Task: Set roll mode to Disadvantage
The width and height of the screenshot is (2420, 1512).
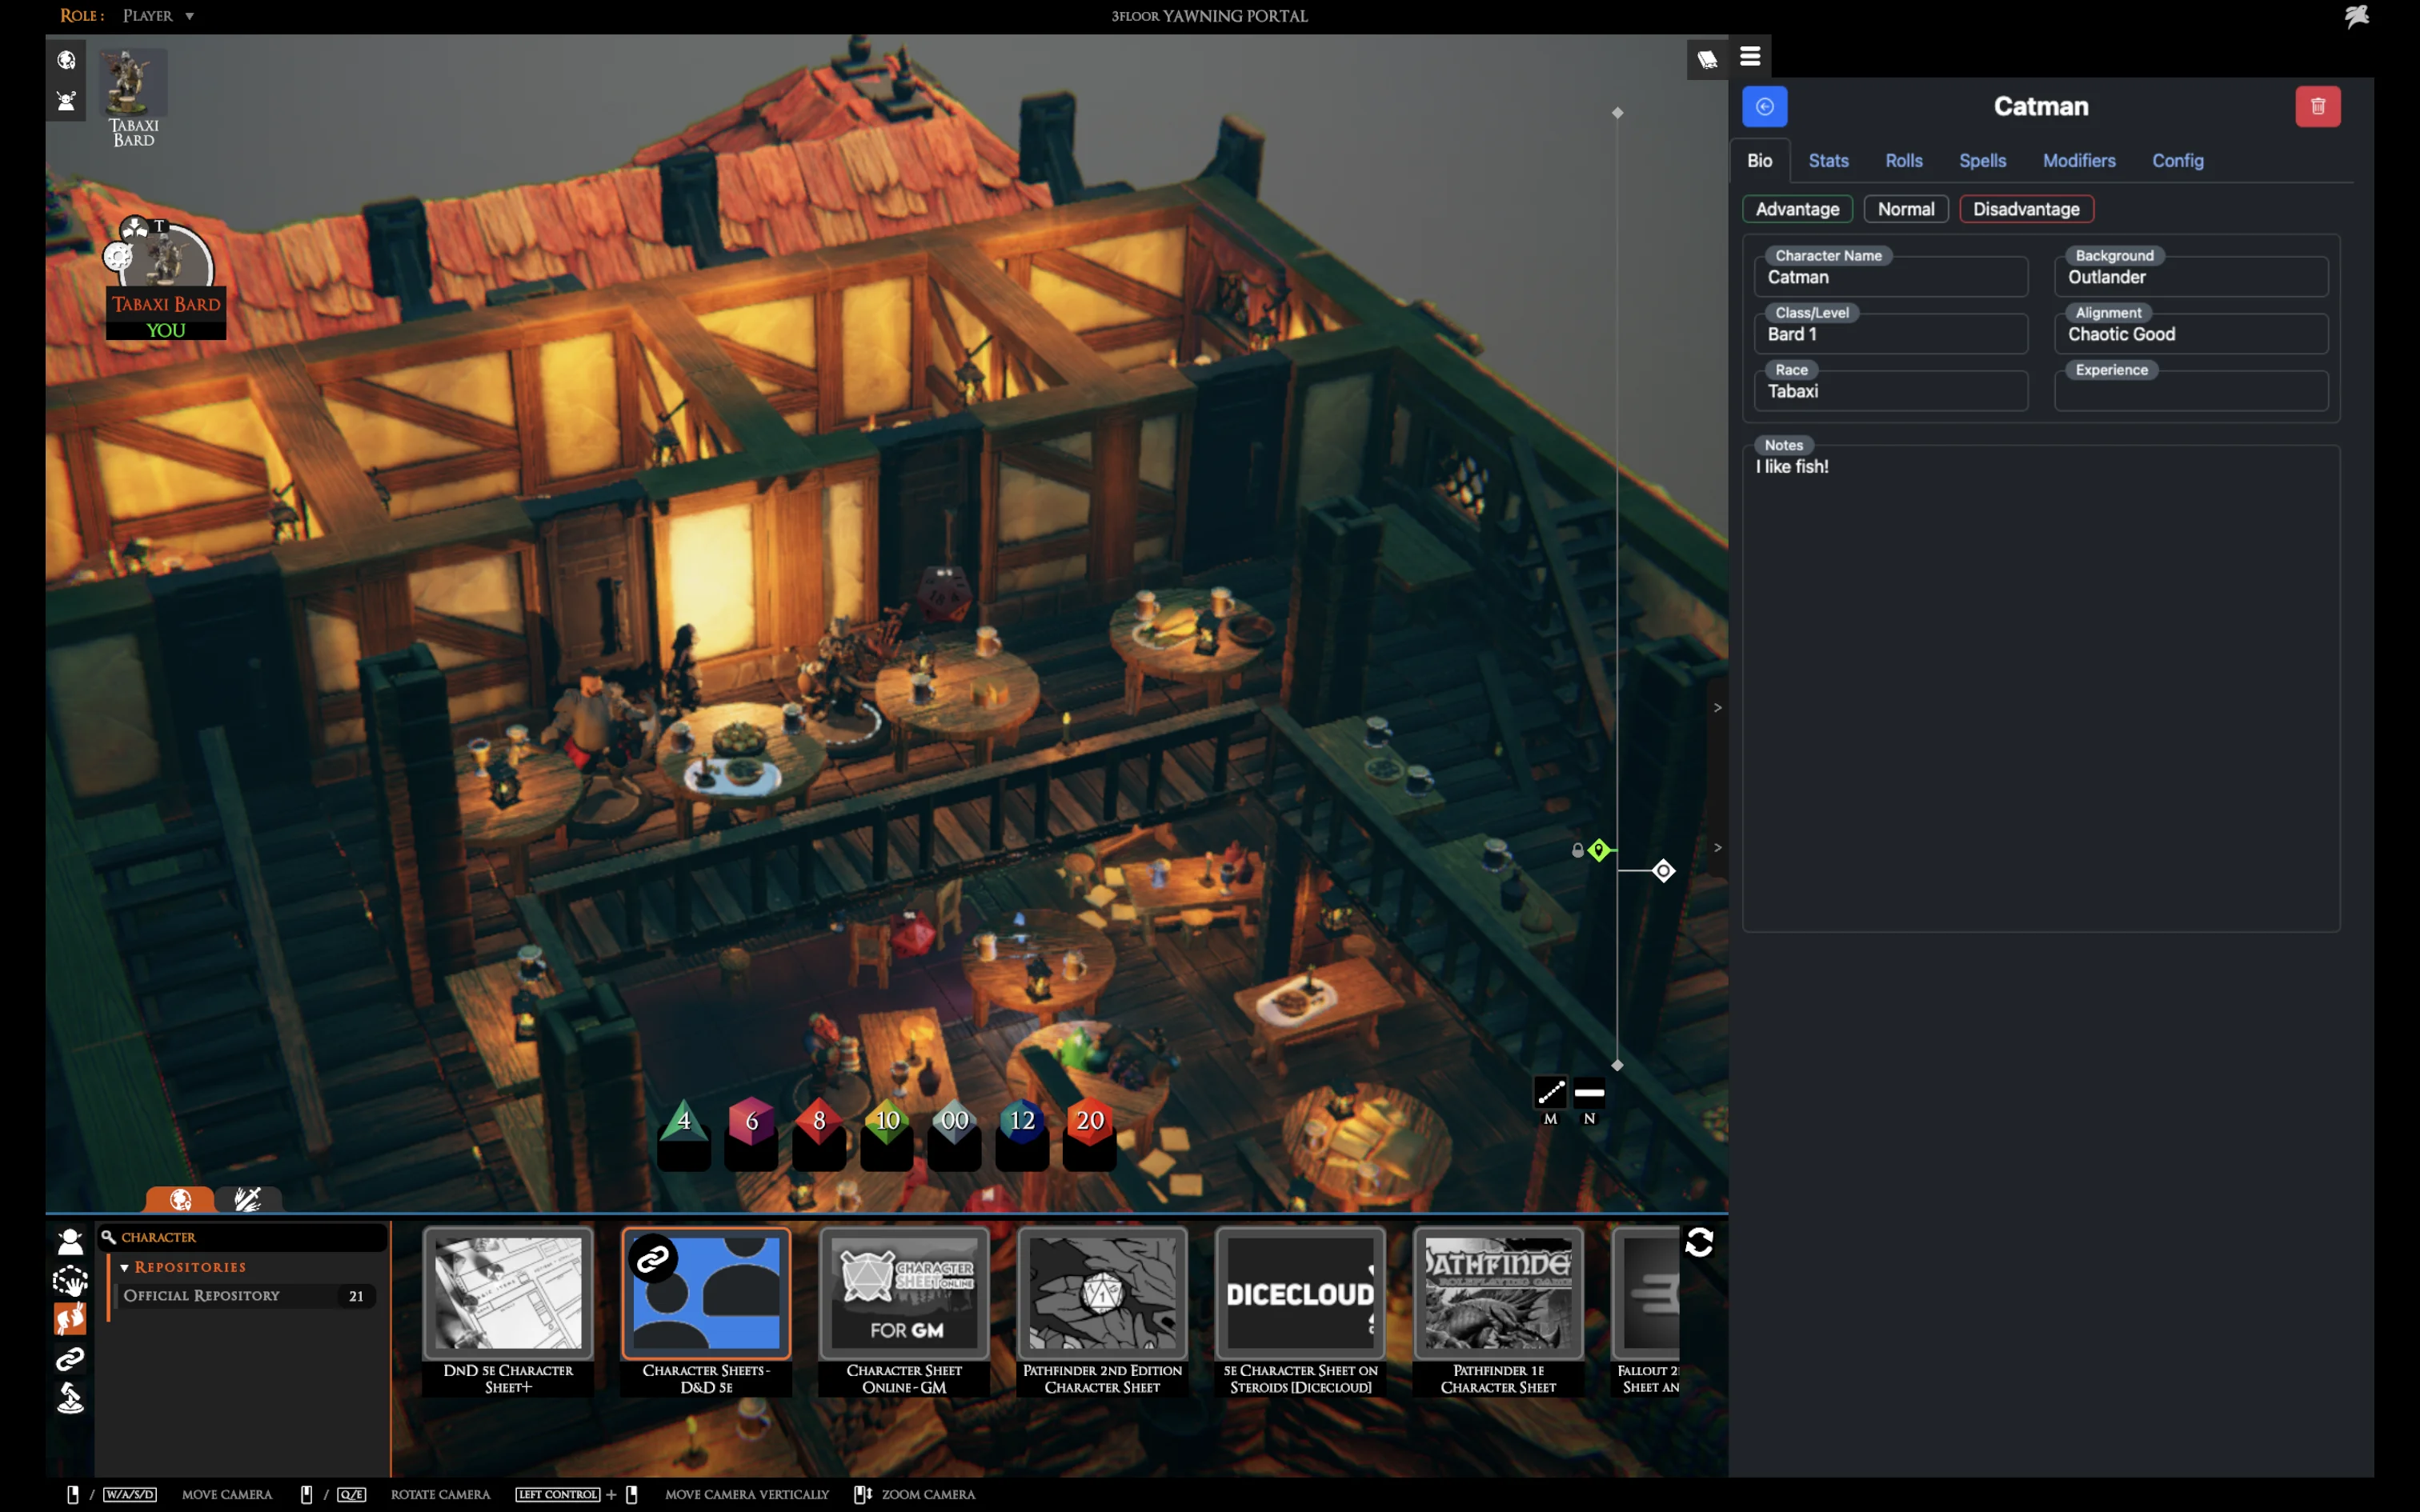Action: (x=2026, y=209)
